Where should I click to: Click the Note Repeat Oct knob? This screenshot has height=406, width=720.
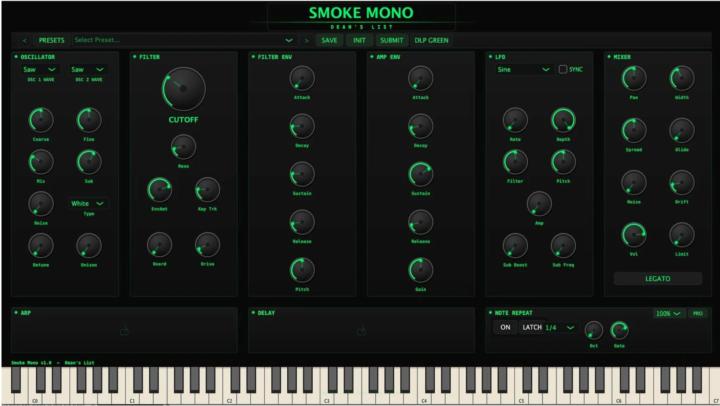click(x=594, y=330)
